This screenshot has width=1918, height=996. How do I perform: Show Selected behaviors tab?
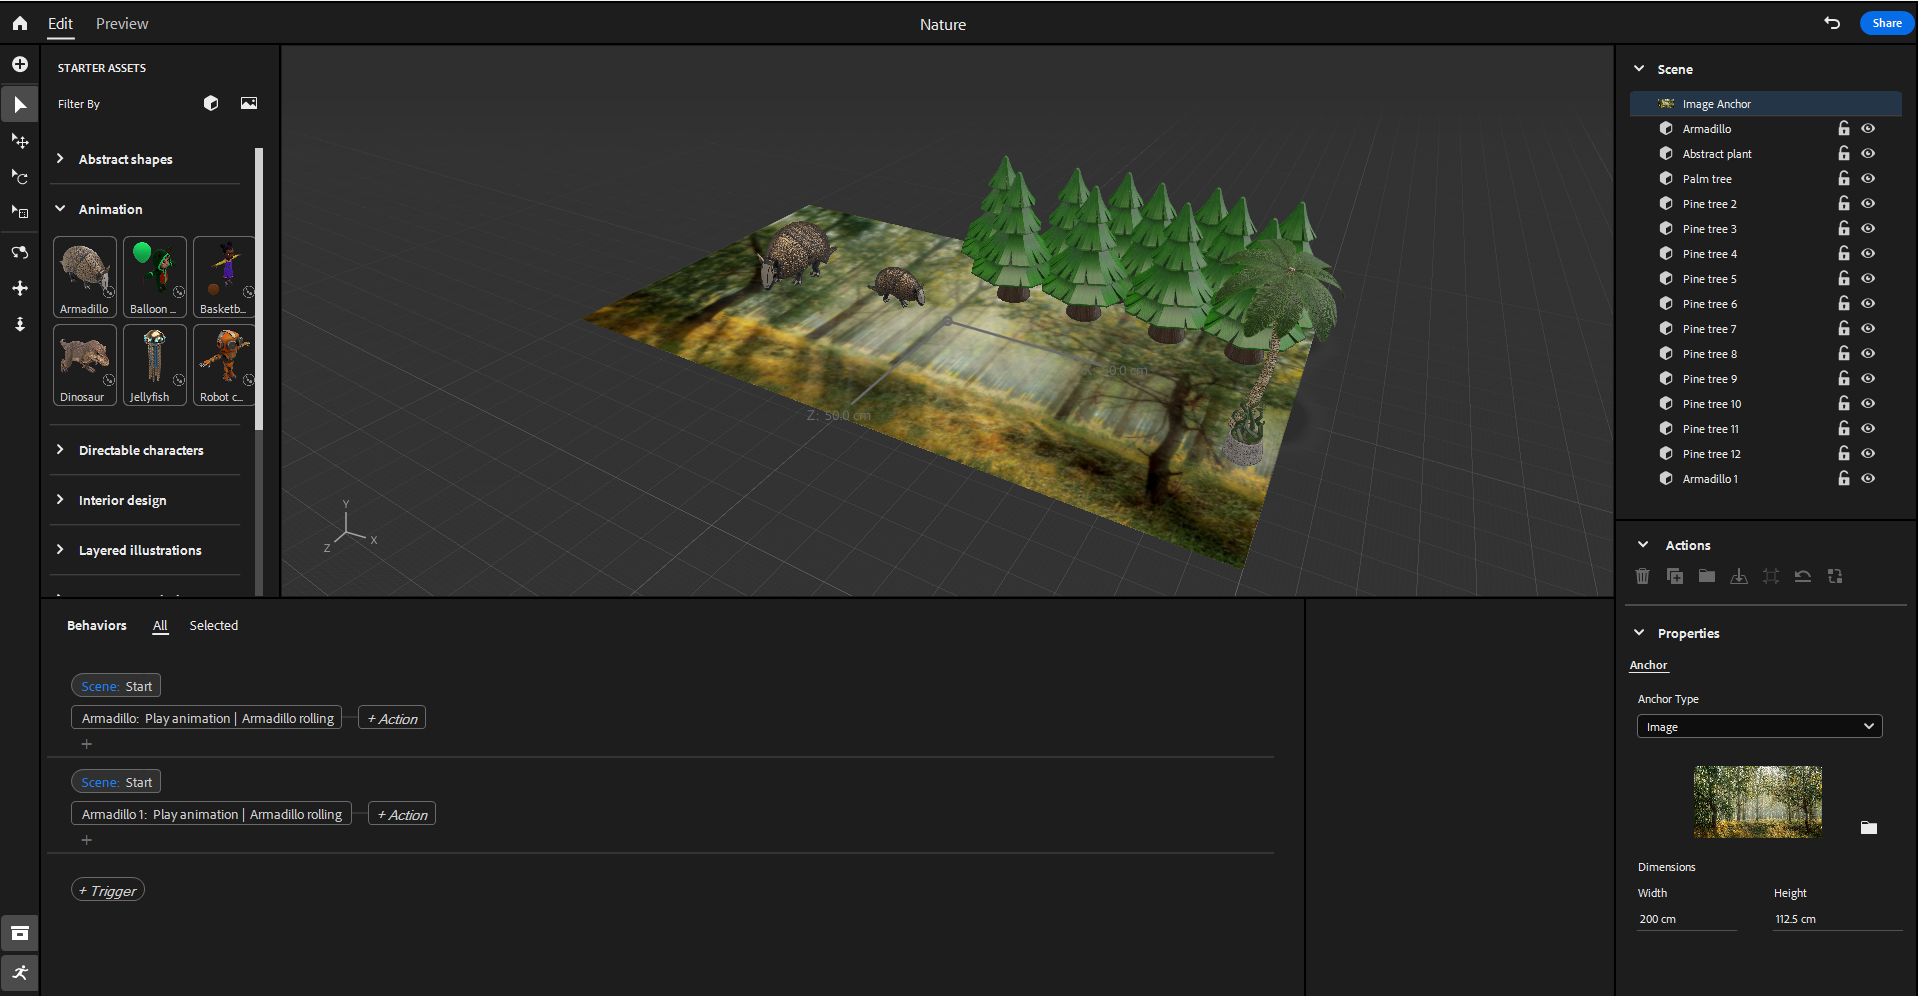(214, 625)
